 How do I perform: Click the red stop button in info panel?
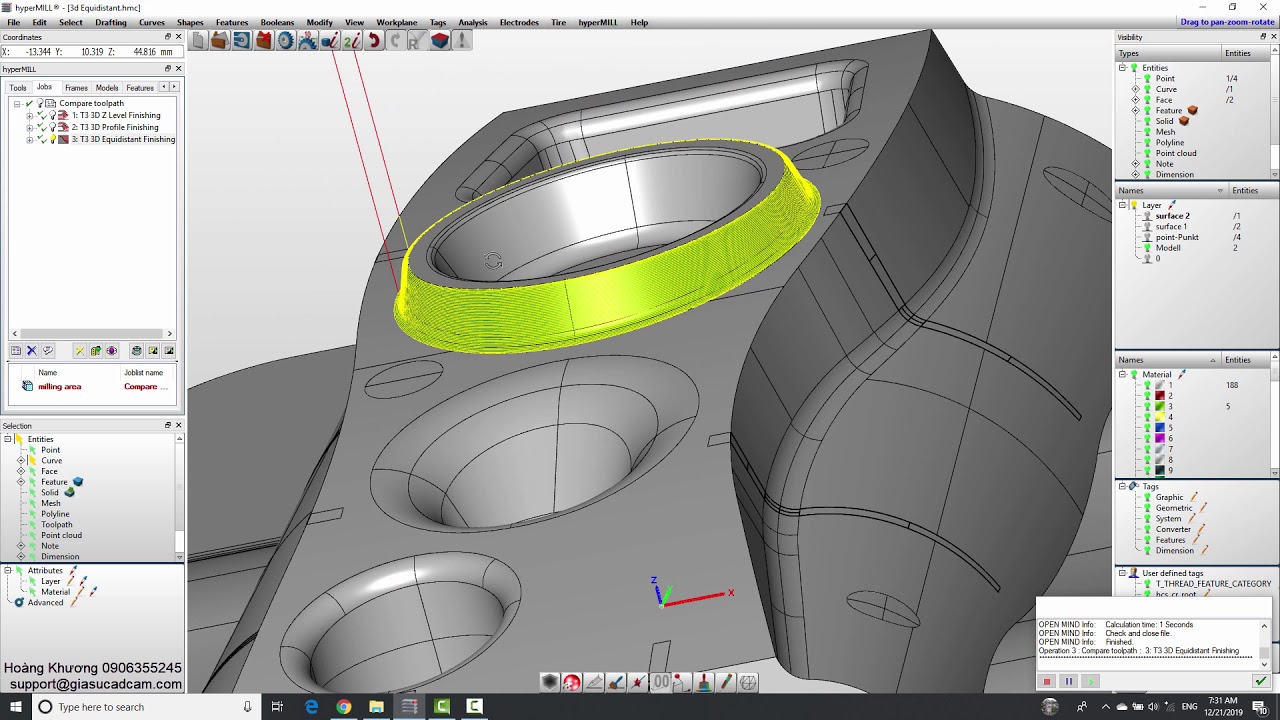tap(1047, 681)
